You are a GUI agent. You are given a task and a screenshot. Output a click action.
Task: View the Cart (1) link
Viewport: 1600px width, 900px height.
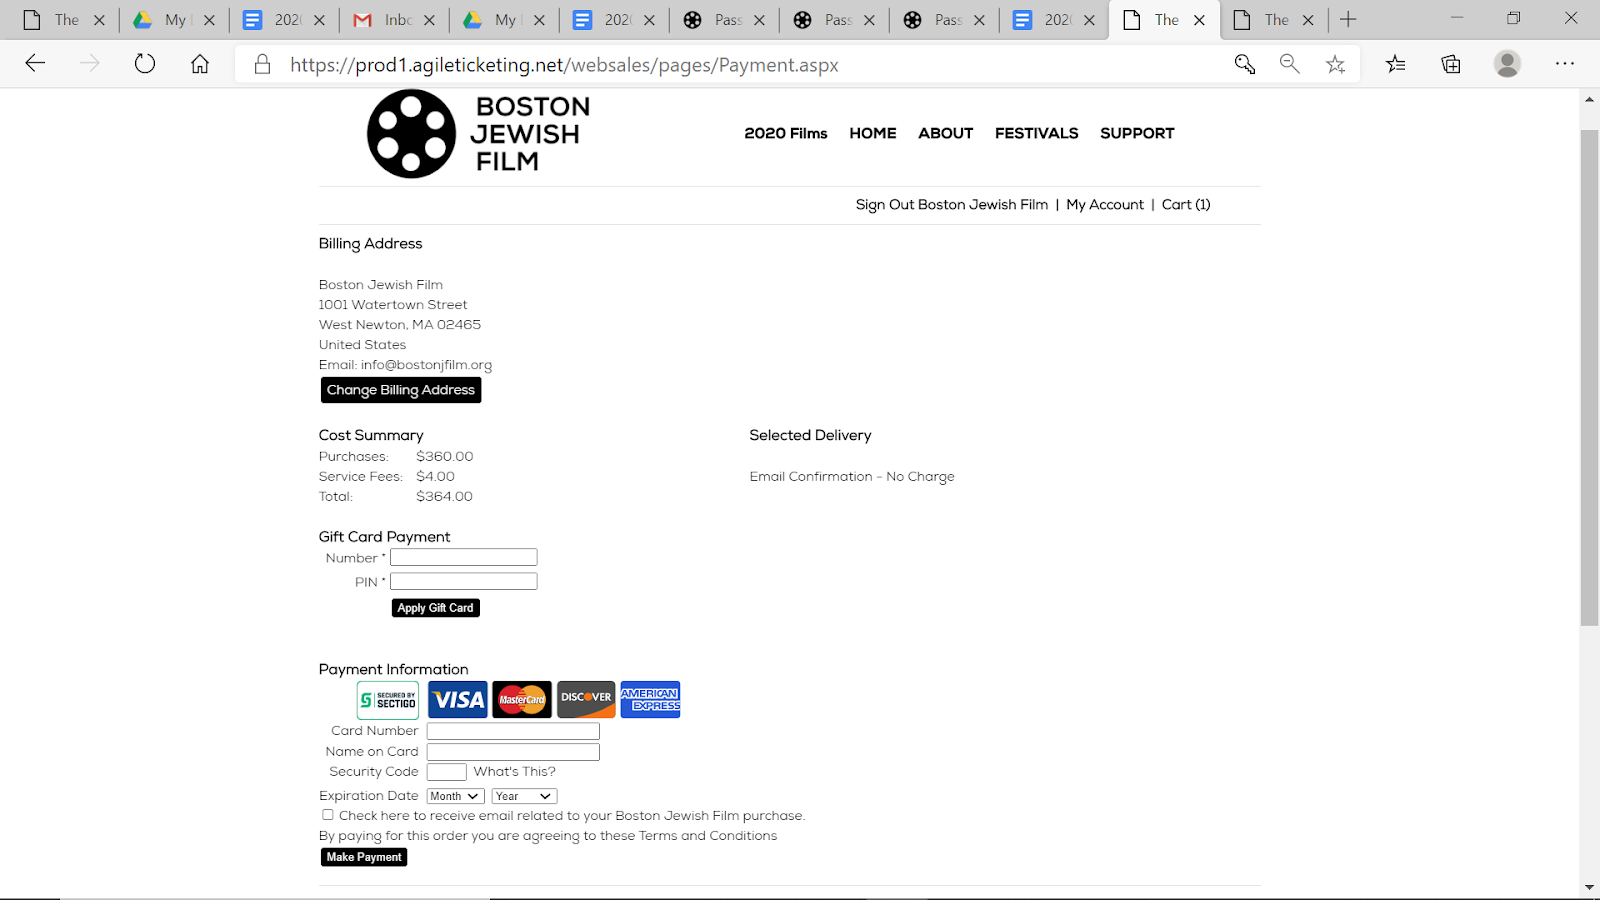(x=1186, y=205)
